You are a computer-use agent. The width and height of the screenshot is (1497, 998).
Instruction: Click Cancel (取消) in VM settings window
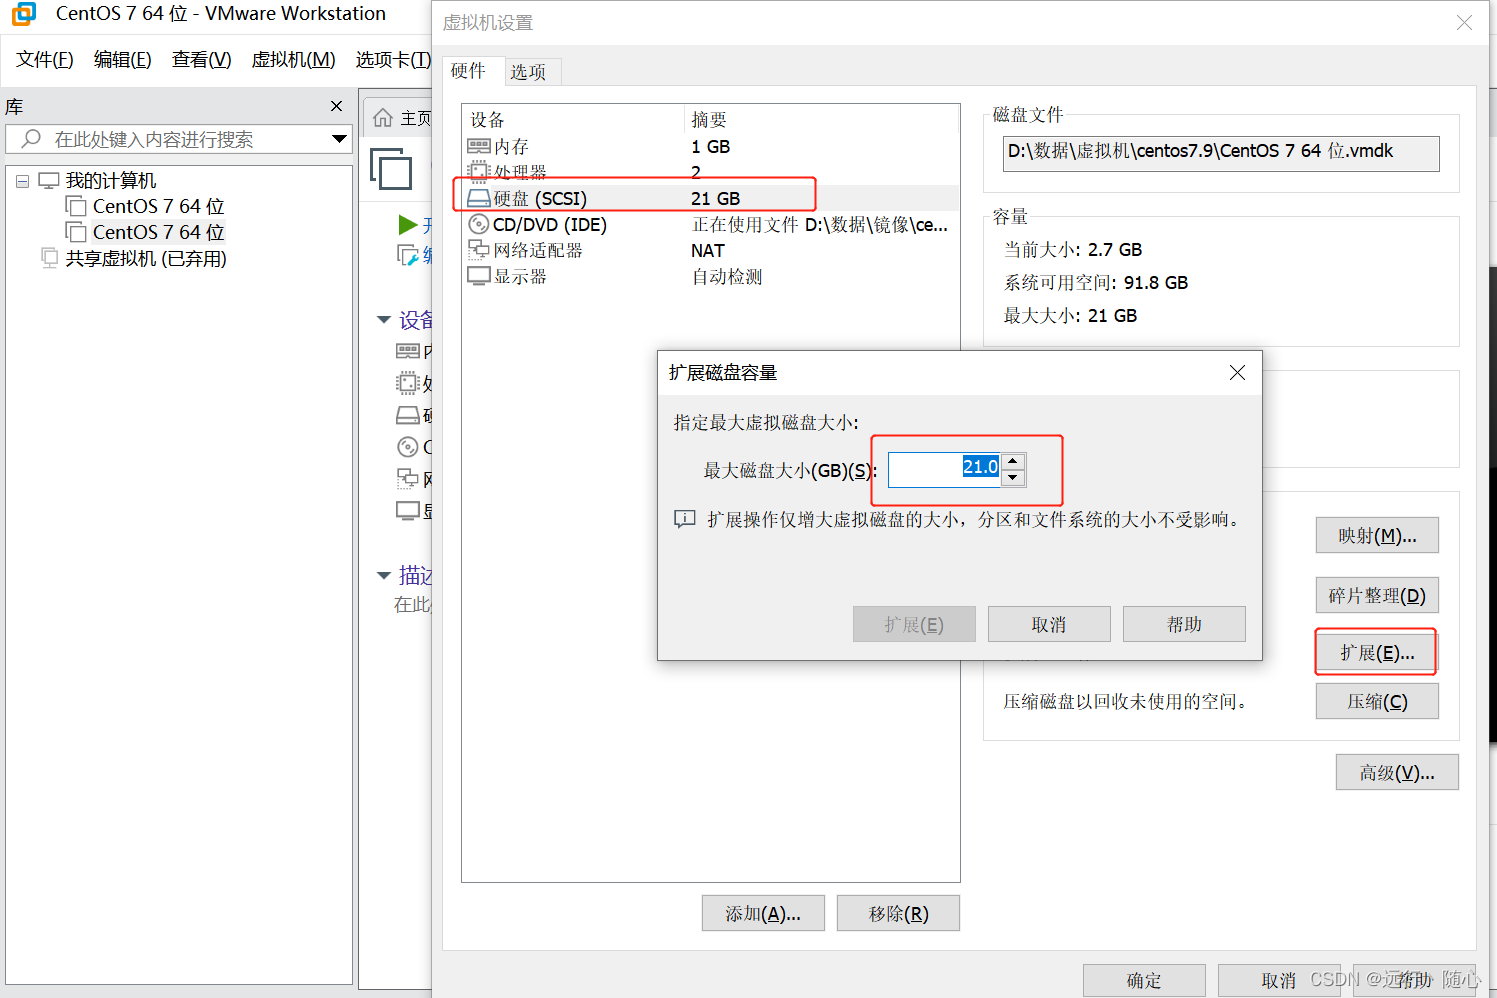coord(1278,980)
